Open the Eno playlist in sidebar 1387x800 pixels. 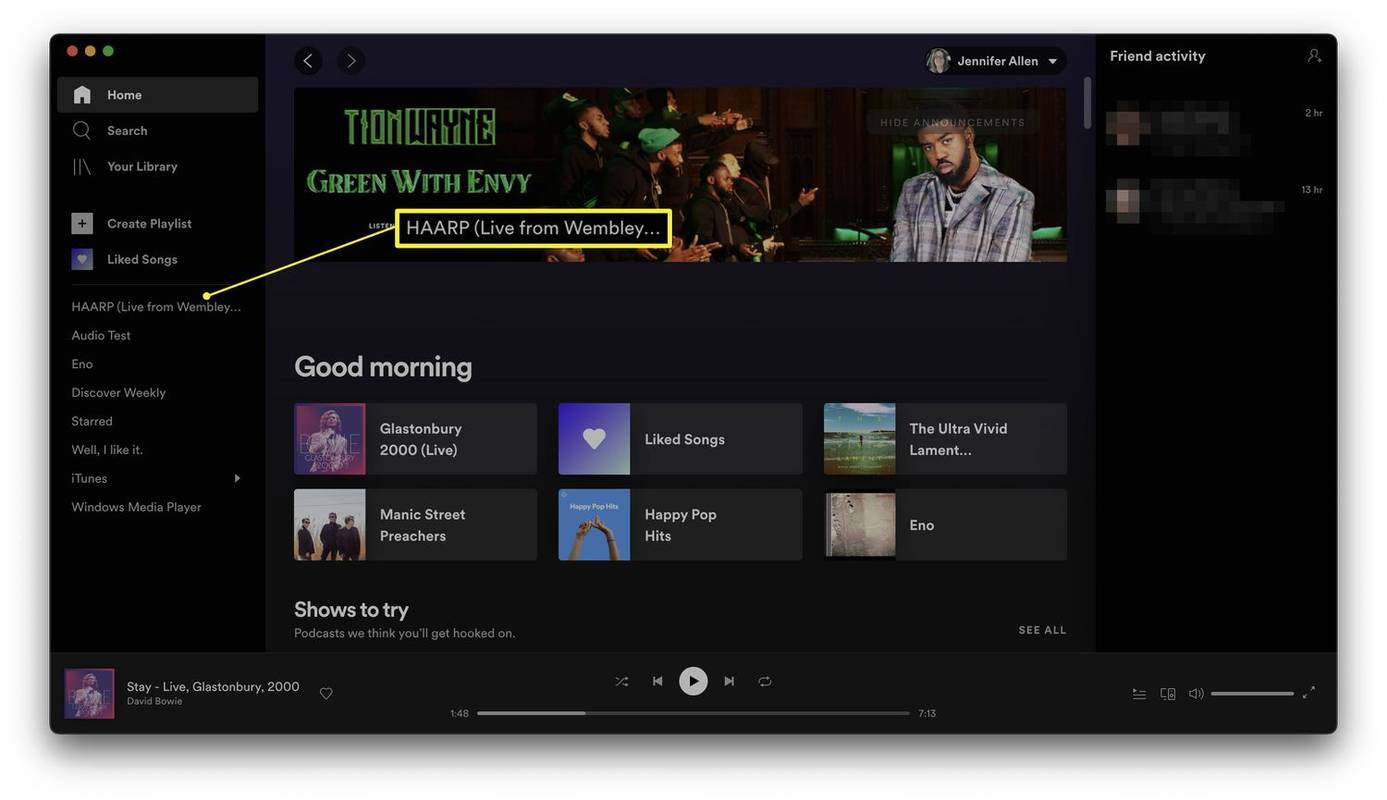tap(82, 364)
